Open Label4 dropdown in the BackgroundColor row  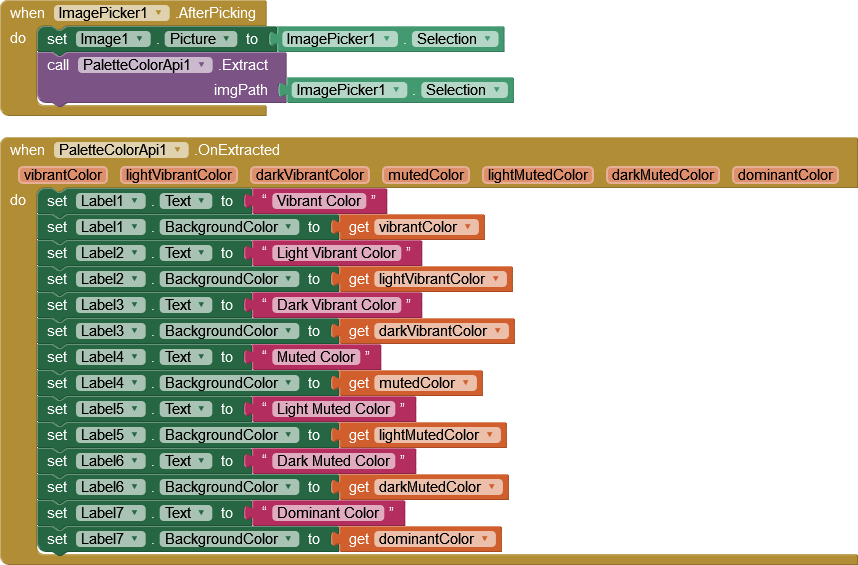tap(111, 383)
